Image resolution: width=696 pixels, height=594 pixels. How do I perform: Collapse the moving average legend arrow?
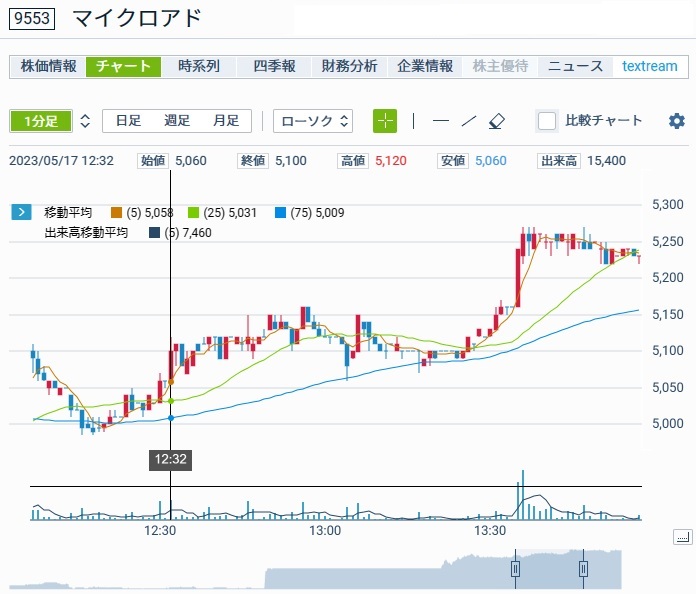click(x=21, y=212)
